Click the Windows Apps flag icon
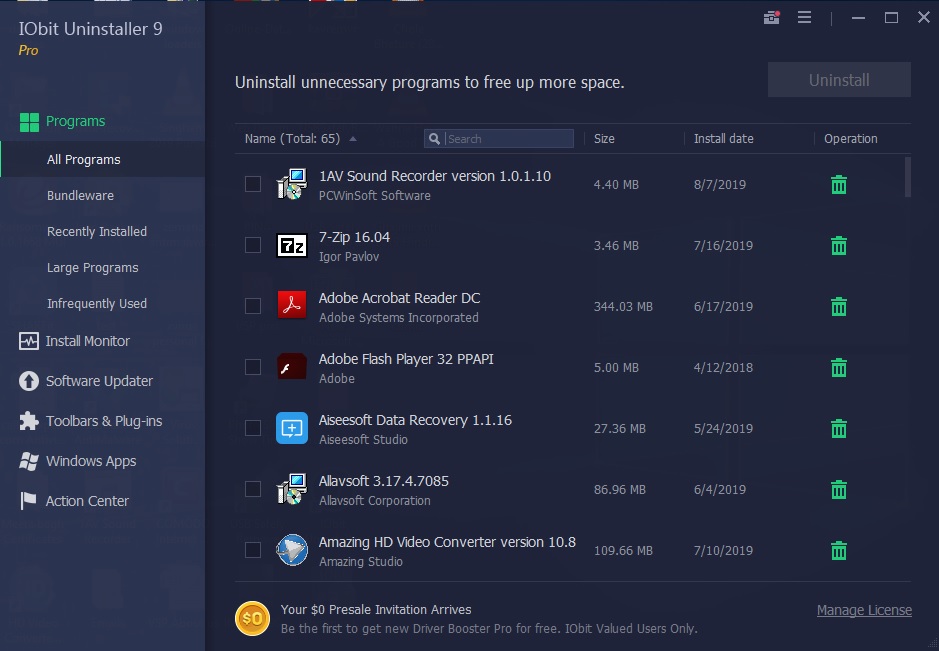The image size is (939, 651). 29,461
